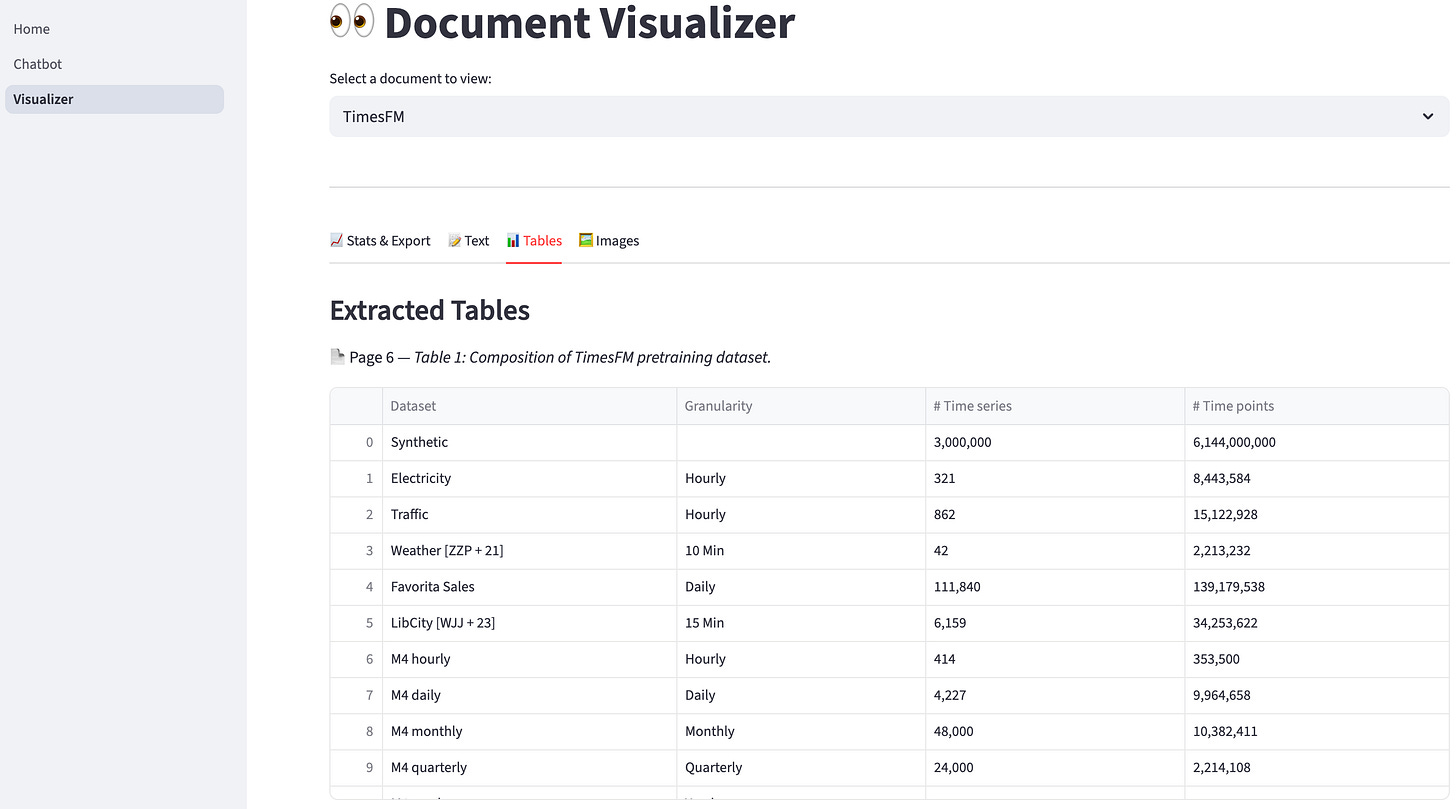Switch to the Stats & Export tab
The height and width of the screenshot is (809, 1456).
point(380,241)
